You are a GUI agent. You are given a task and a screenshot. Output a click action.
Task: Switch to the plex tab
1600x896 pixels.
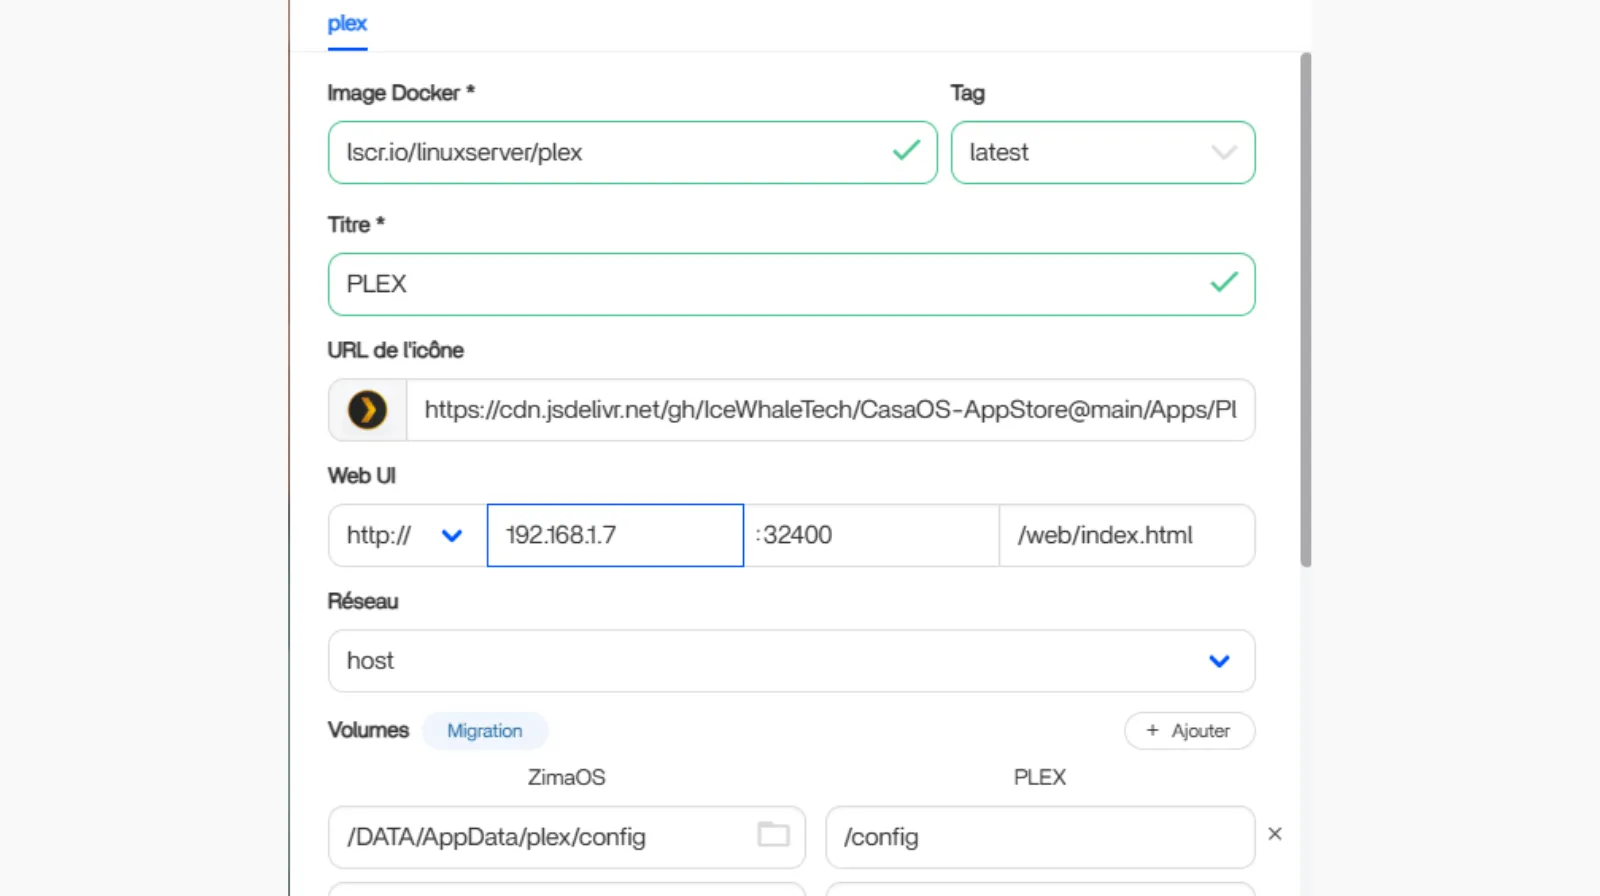[x=347, y=24]
